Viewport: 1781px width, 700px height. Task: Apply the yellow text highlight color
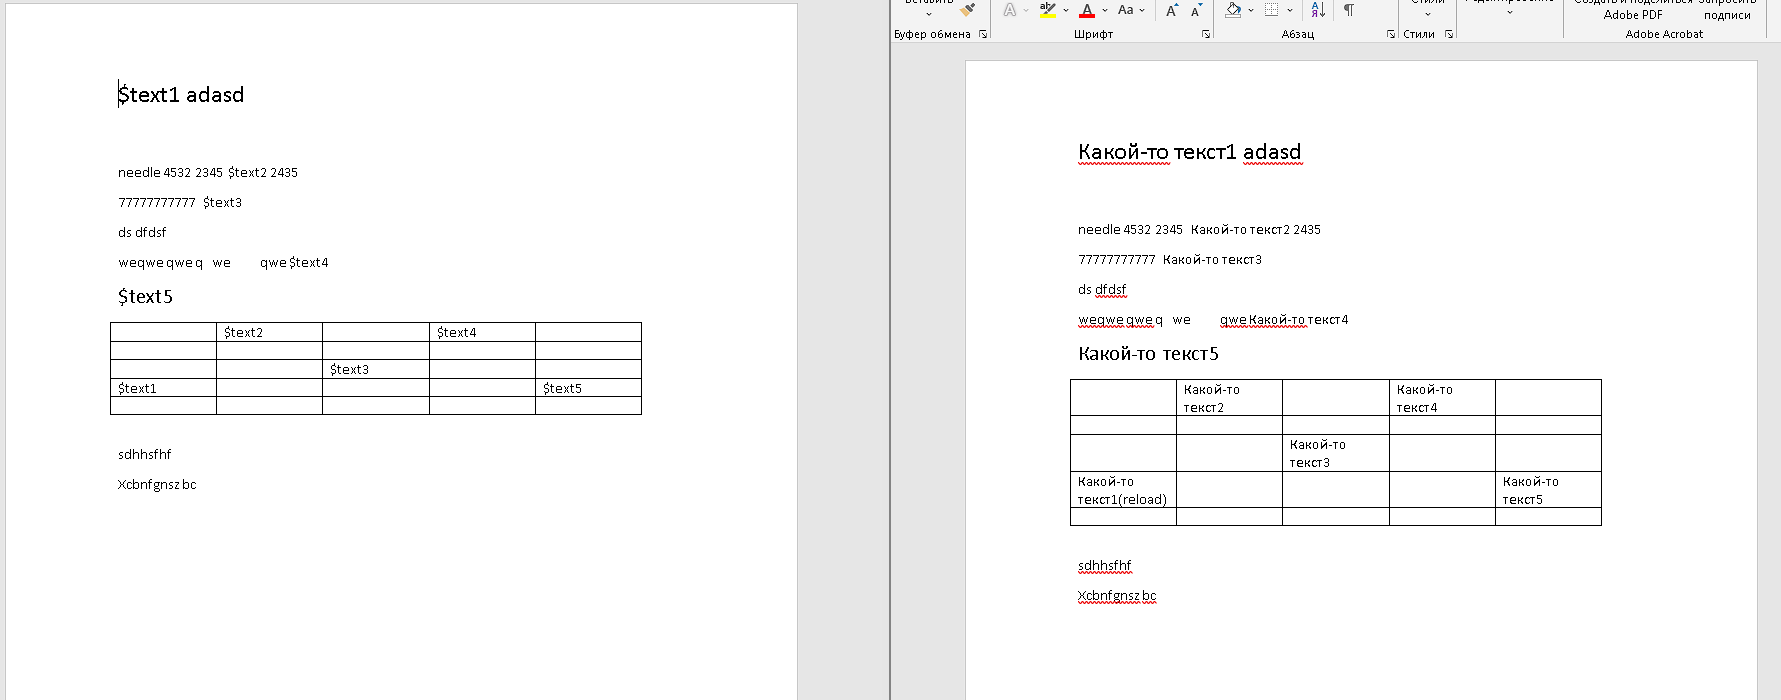(1047, 10)
